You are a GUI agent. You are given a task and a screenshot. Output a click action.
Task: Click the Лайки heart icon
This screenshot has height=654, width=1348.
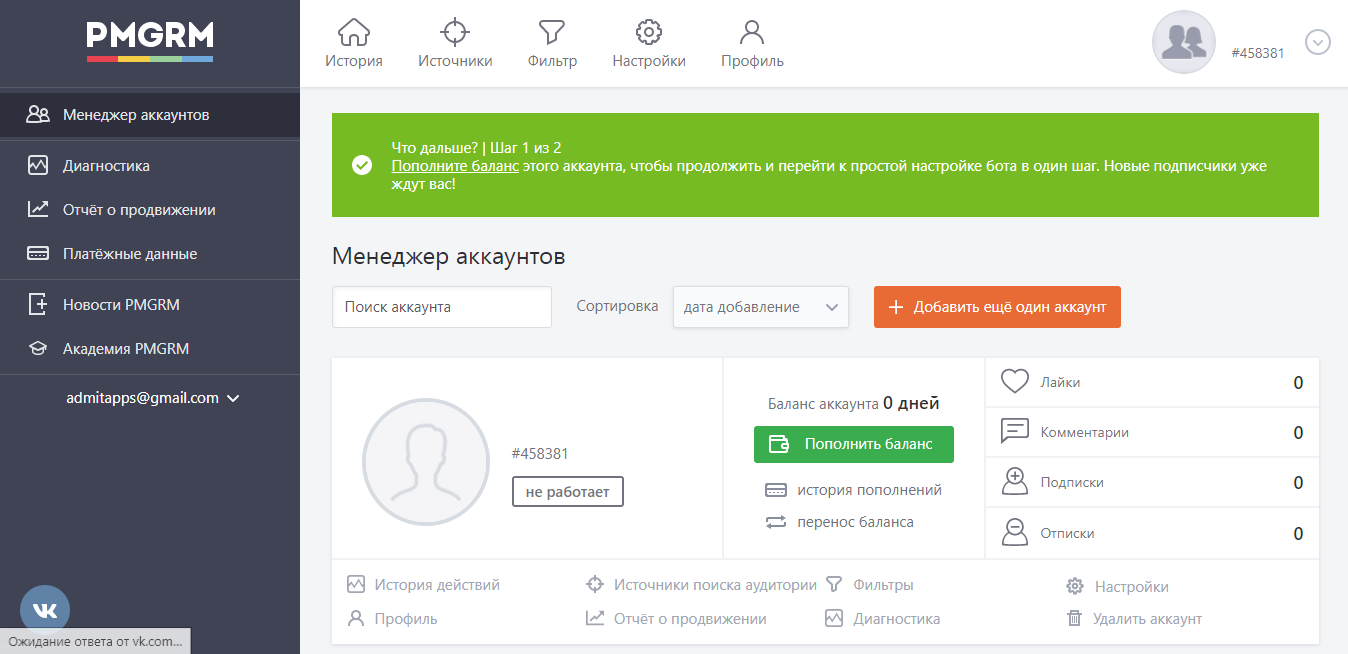coord(1015,381)
